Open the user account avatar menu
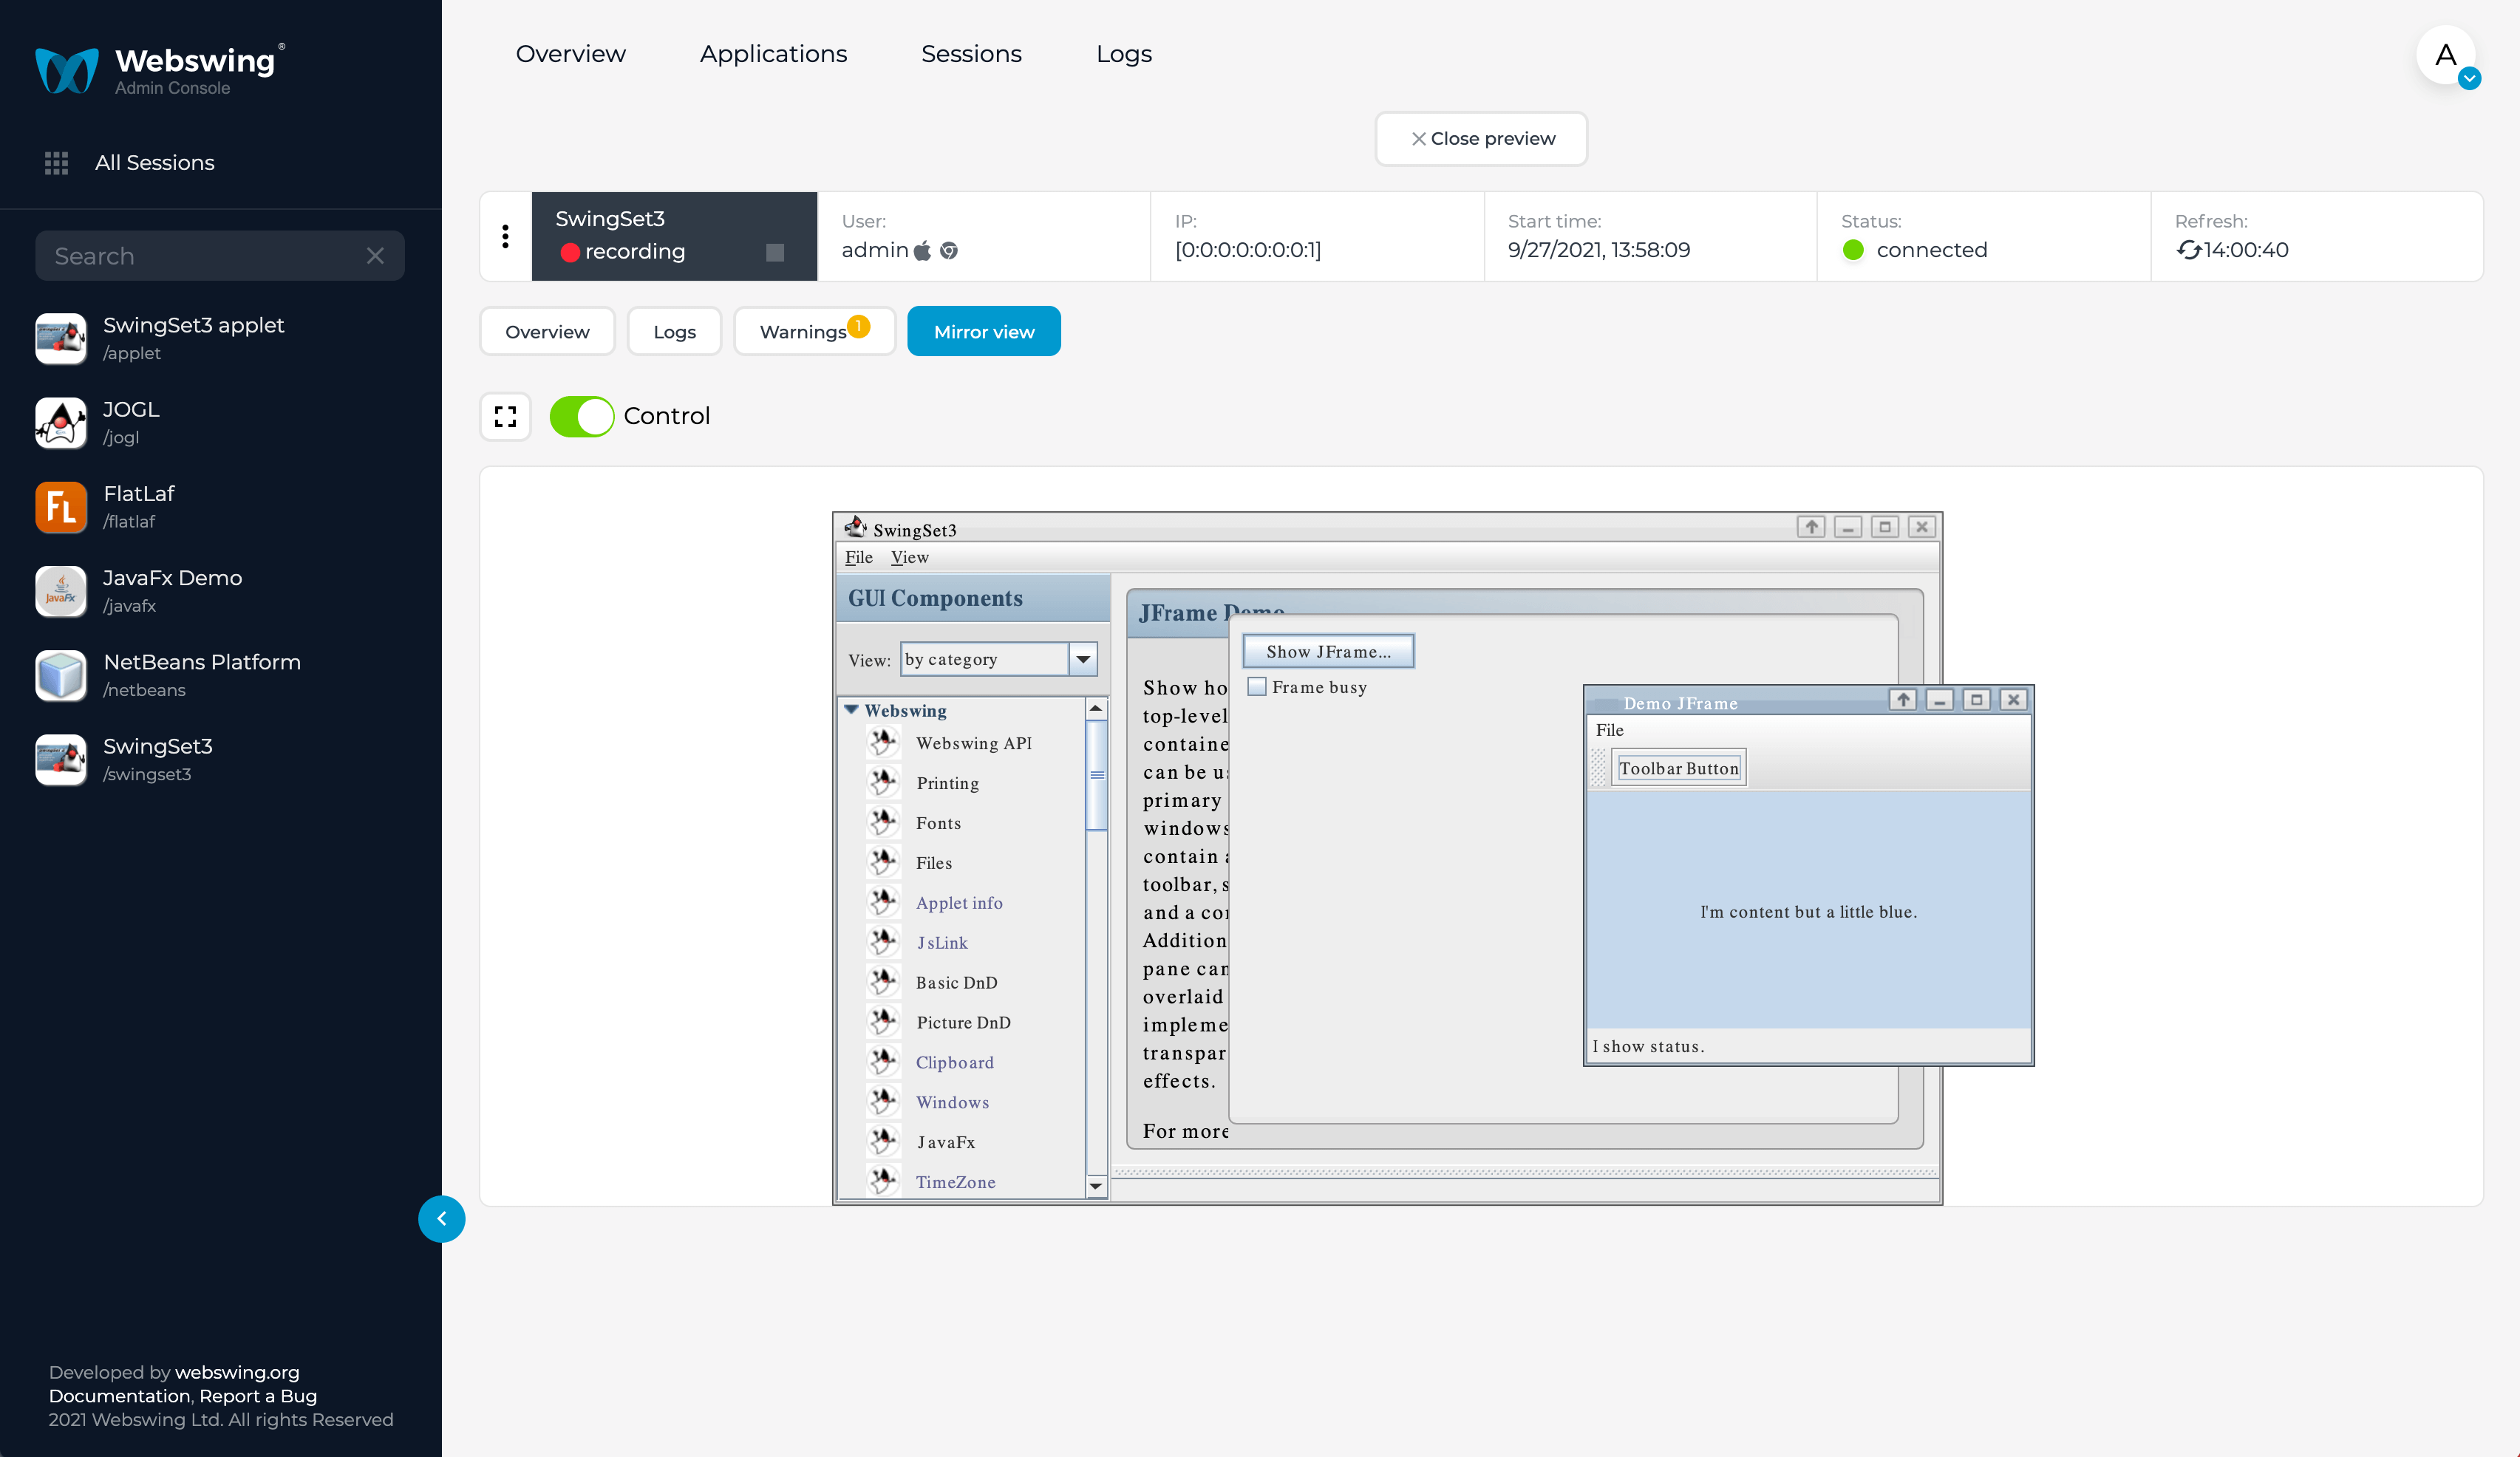This screenshot has width=2520, height=1457. click(2446, 55)
